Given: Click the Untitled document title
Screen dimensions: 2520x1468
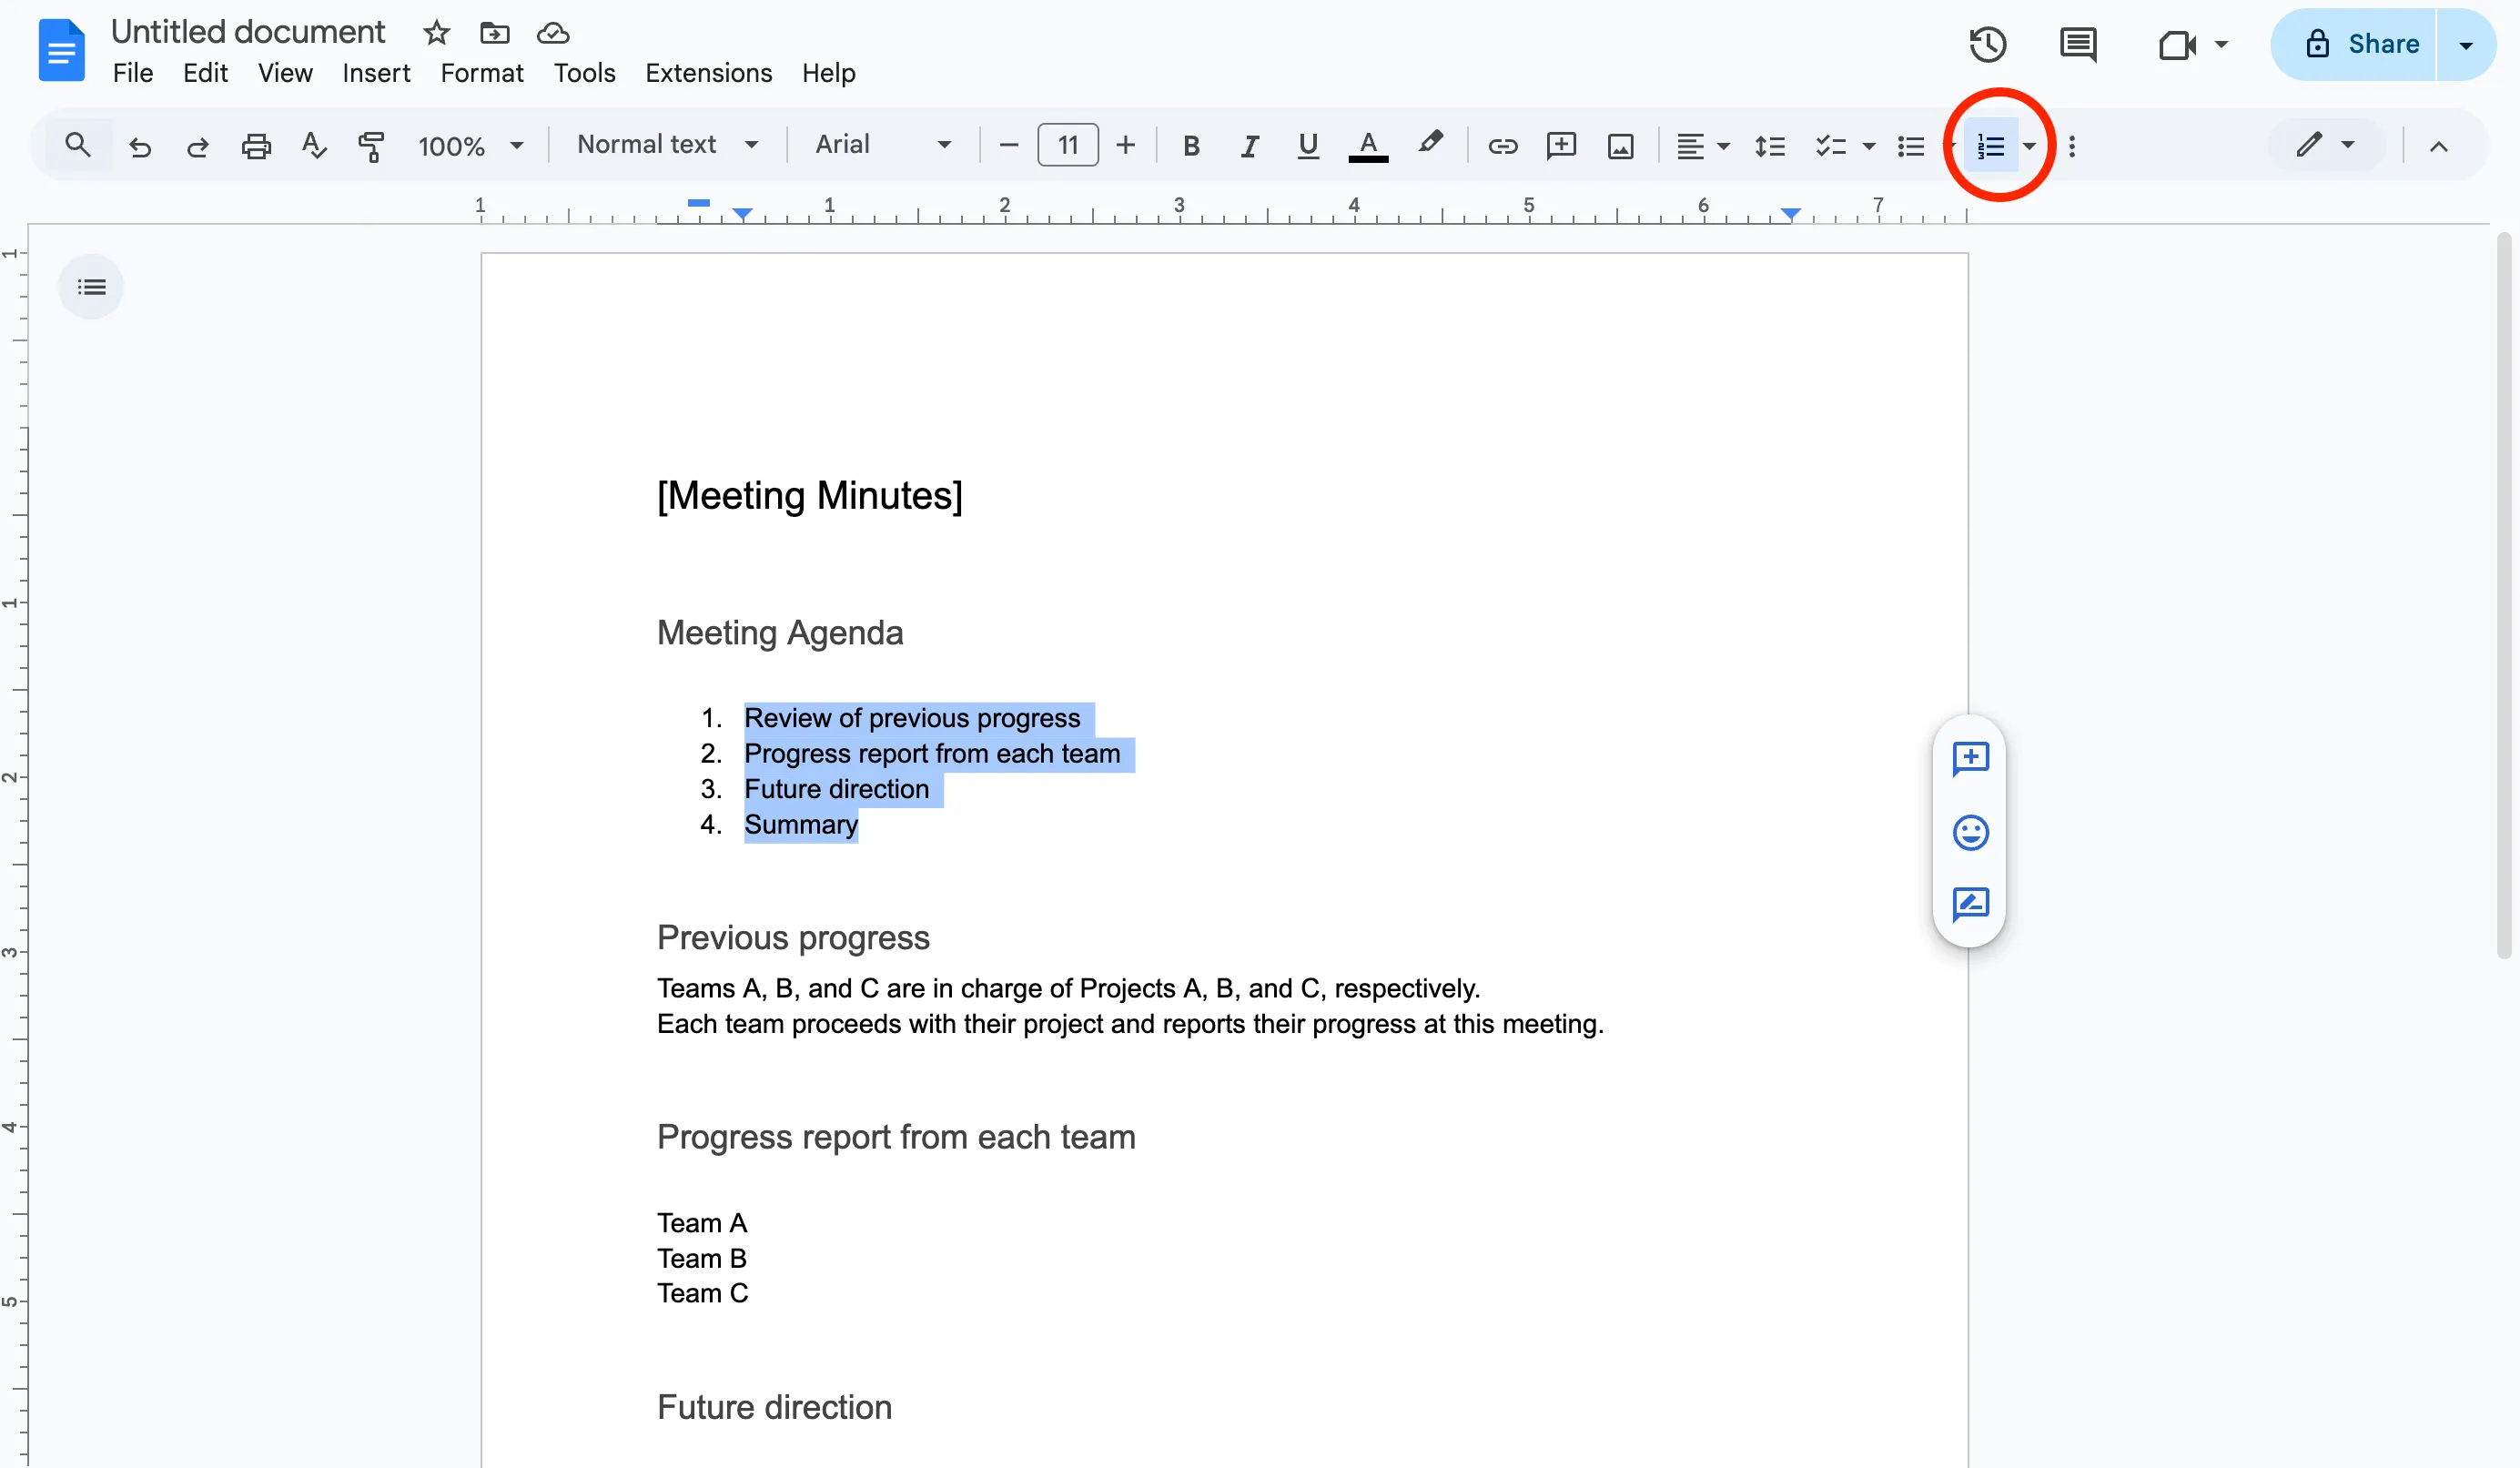Looking at the screenshot, I should pos(247,32).
